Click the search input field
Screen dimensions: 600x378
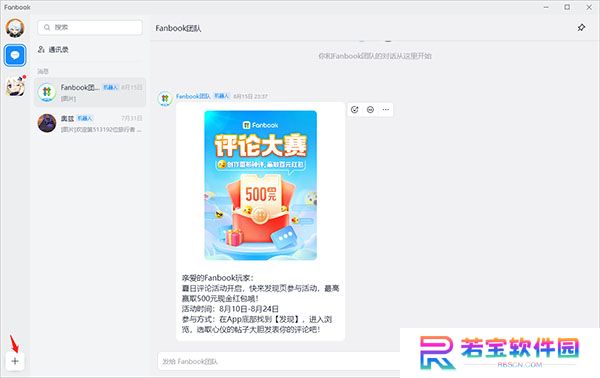pos(90,28)
